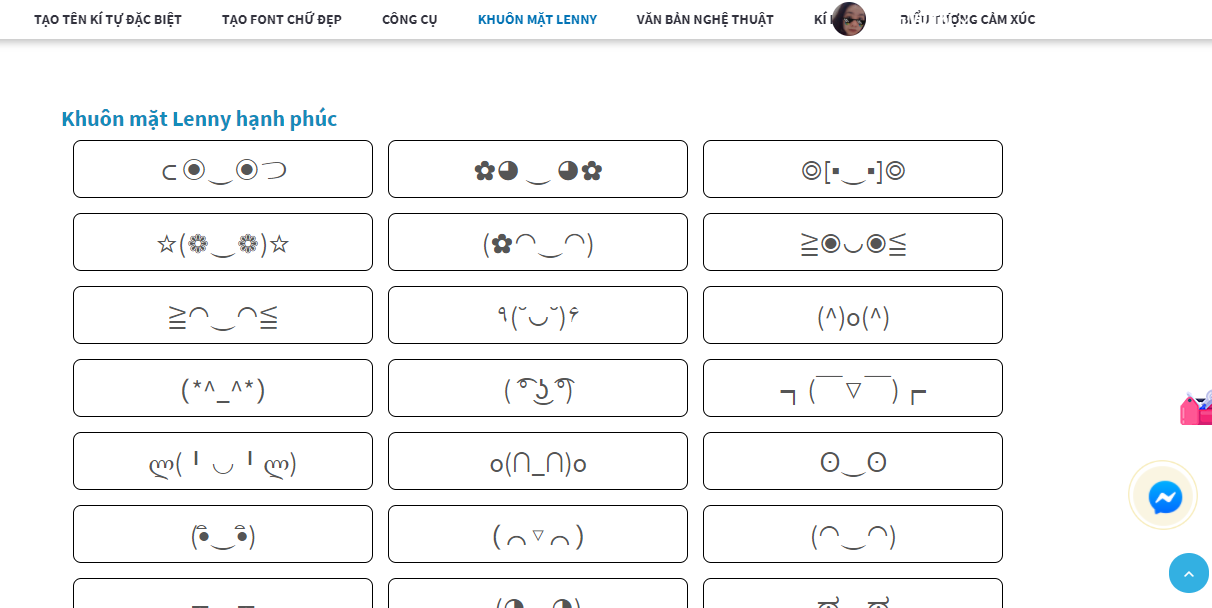Copy the ⊂◉‿◉つ Lenny face
The image size is (1212, 608).
[223, 170]
